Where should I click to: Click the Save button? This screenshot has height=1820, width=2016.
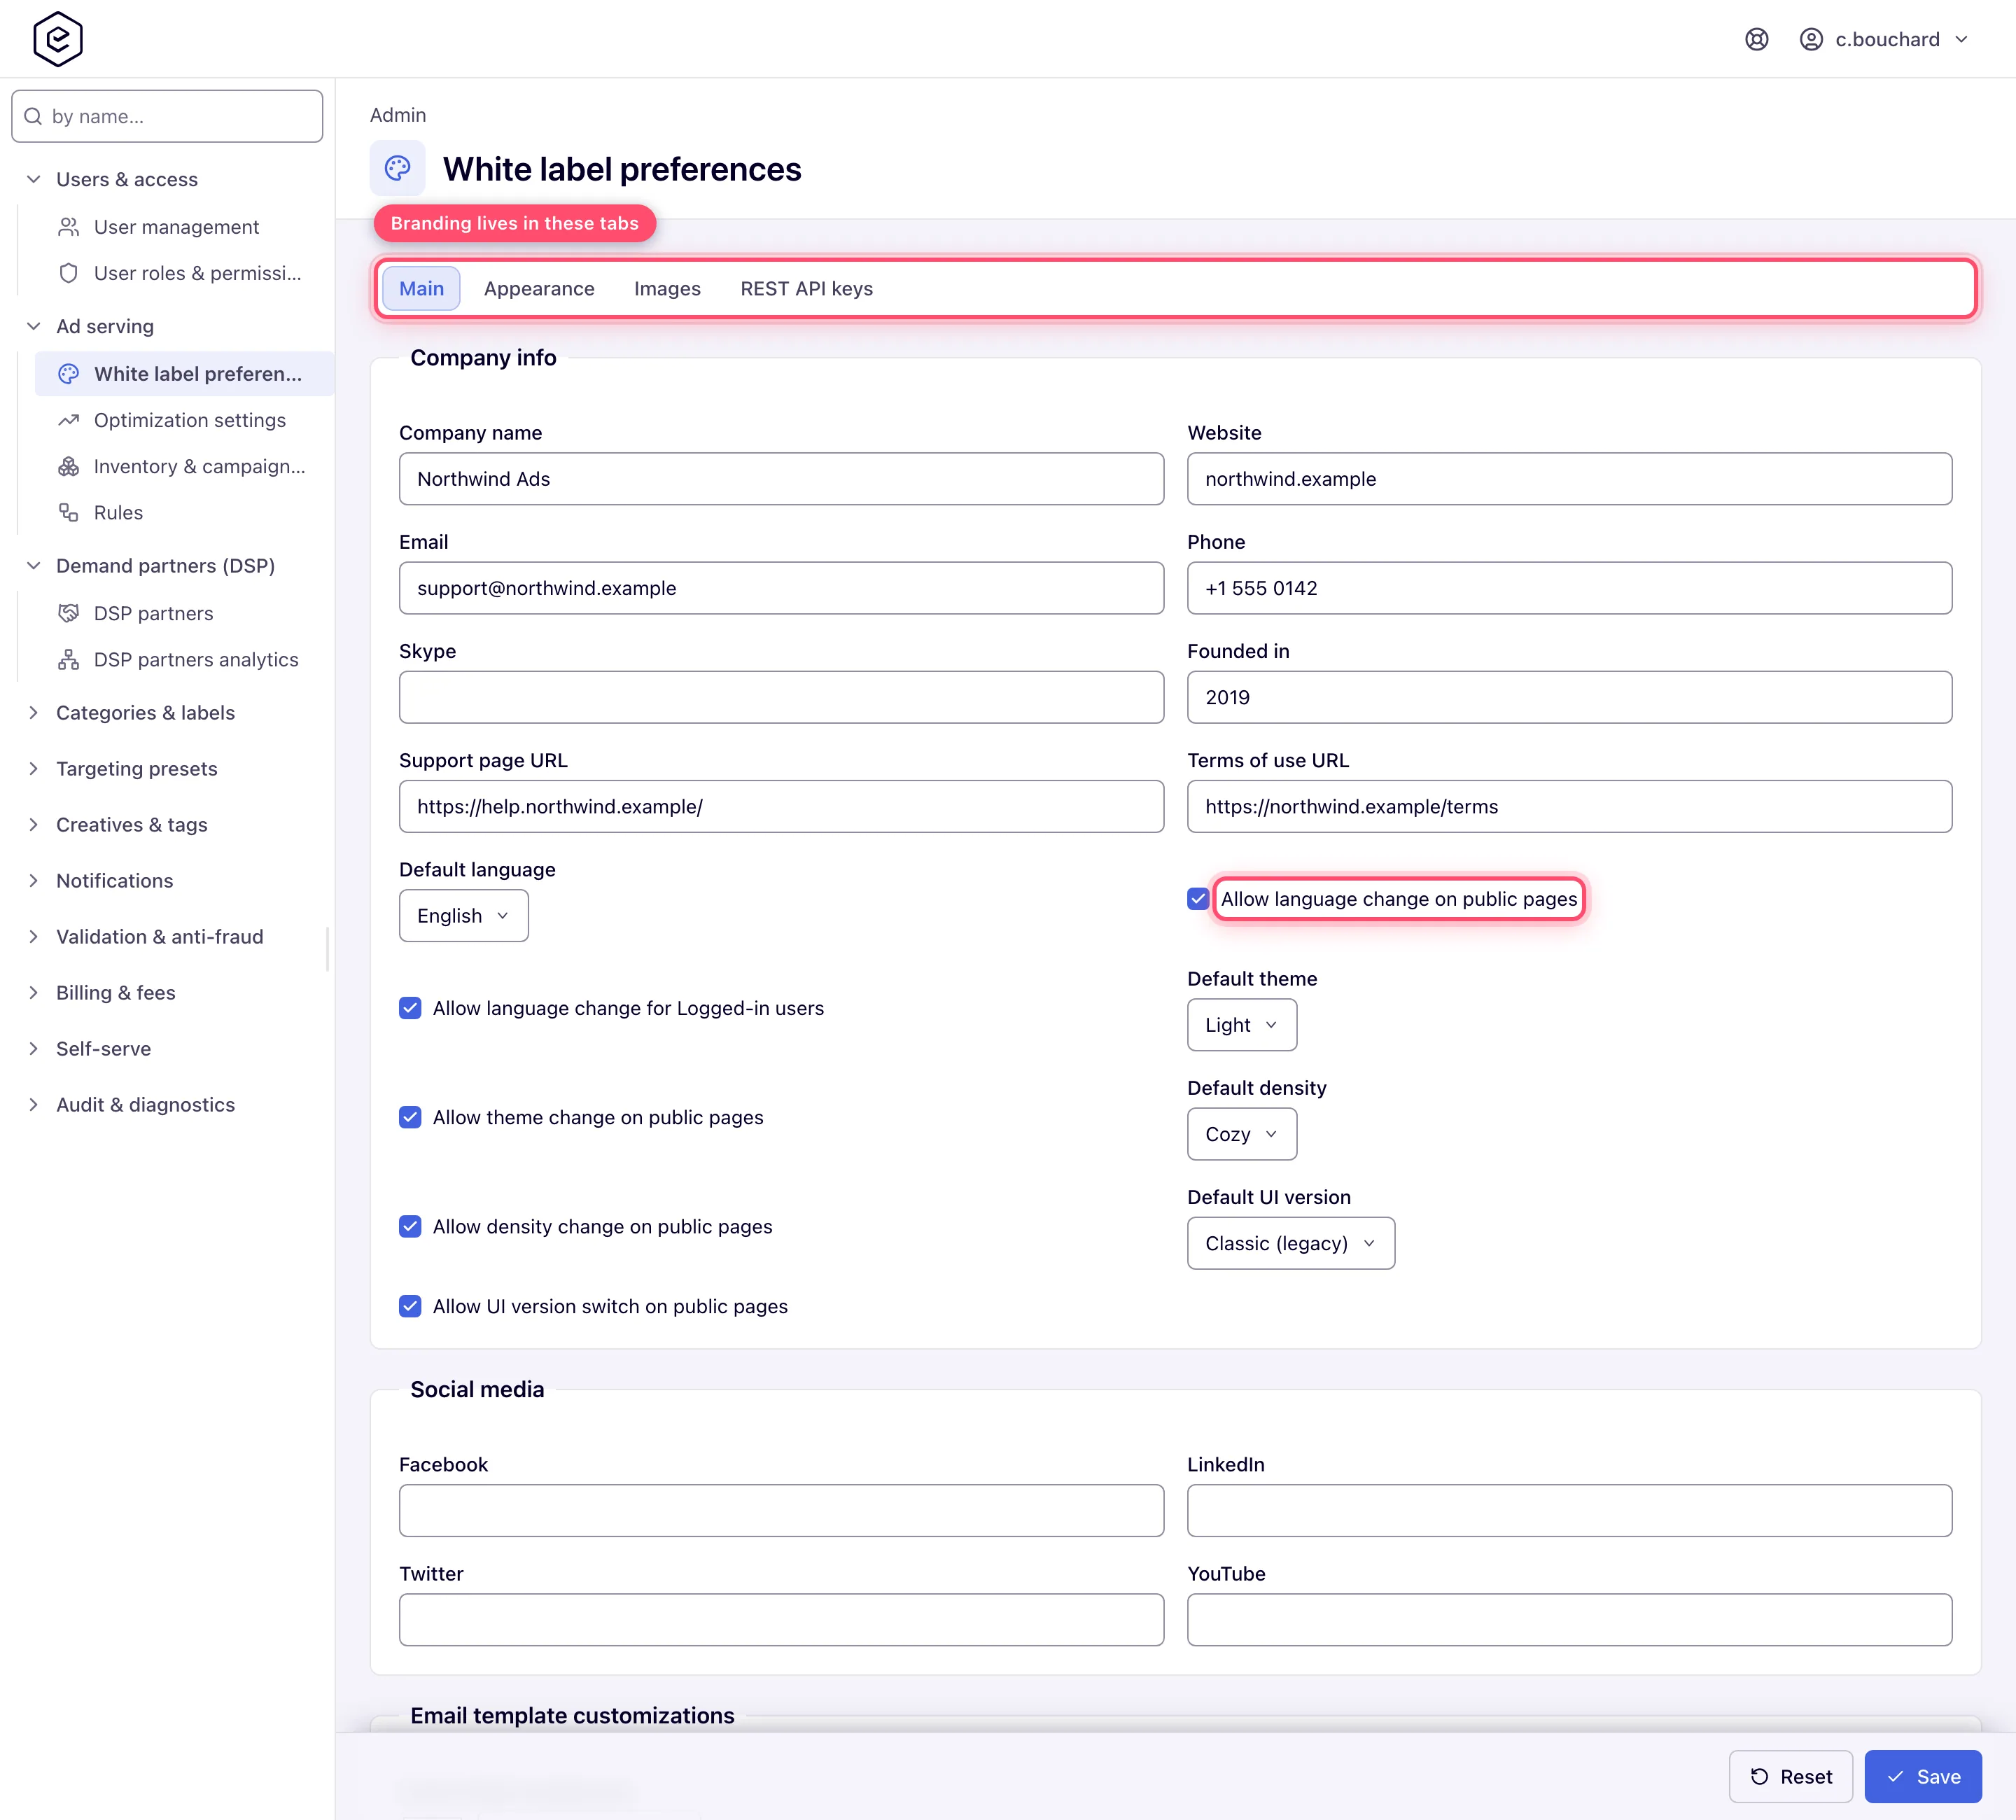[1922, 1777]
